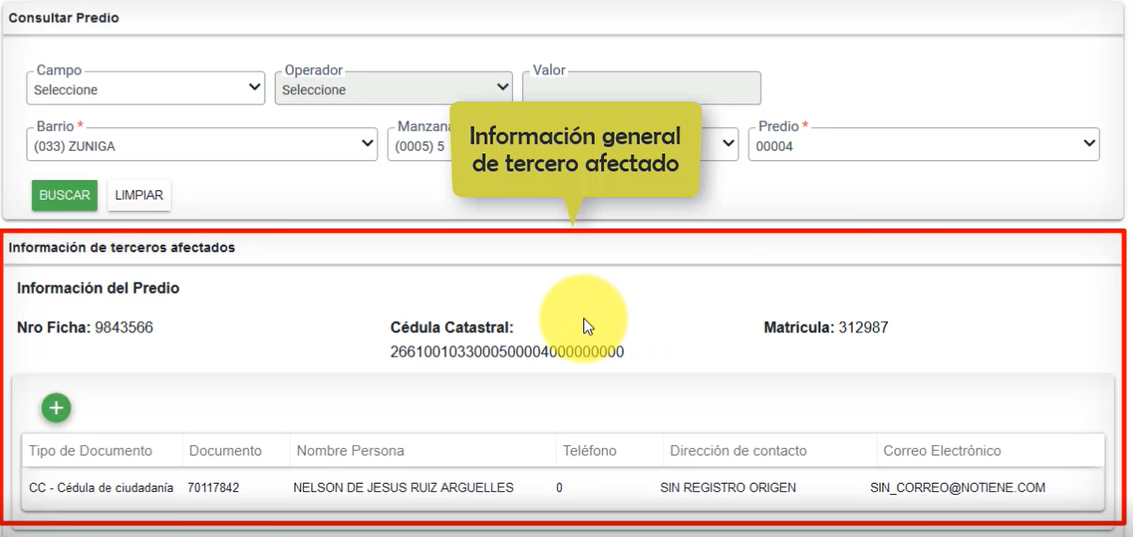The image size is (1133, 537).
Task: Open the Manzana dropdown
Action: click(x=420, y=146)
